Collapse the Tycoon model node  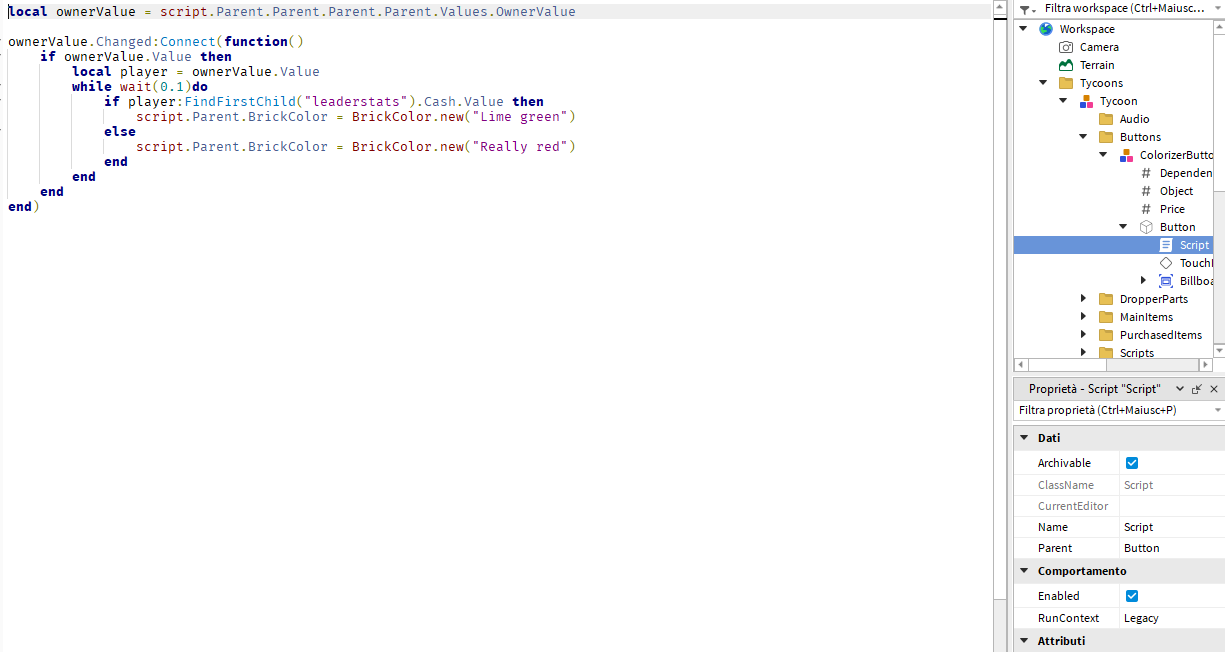coord(1063,101)
